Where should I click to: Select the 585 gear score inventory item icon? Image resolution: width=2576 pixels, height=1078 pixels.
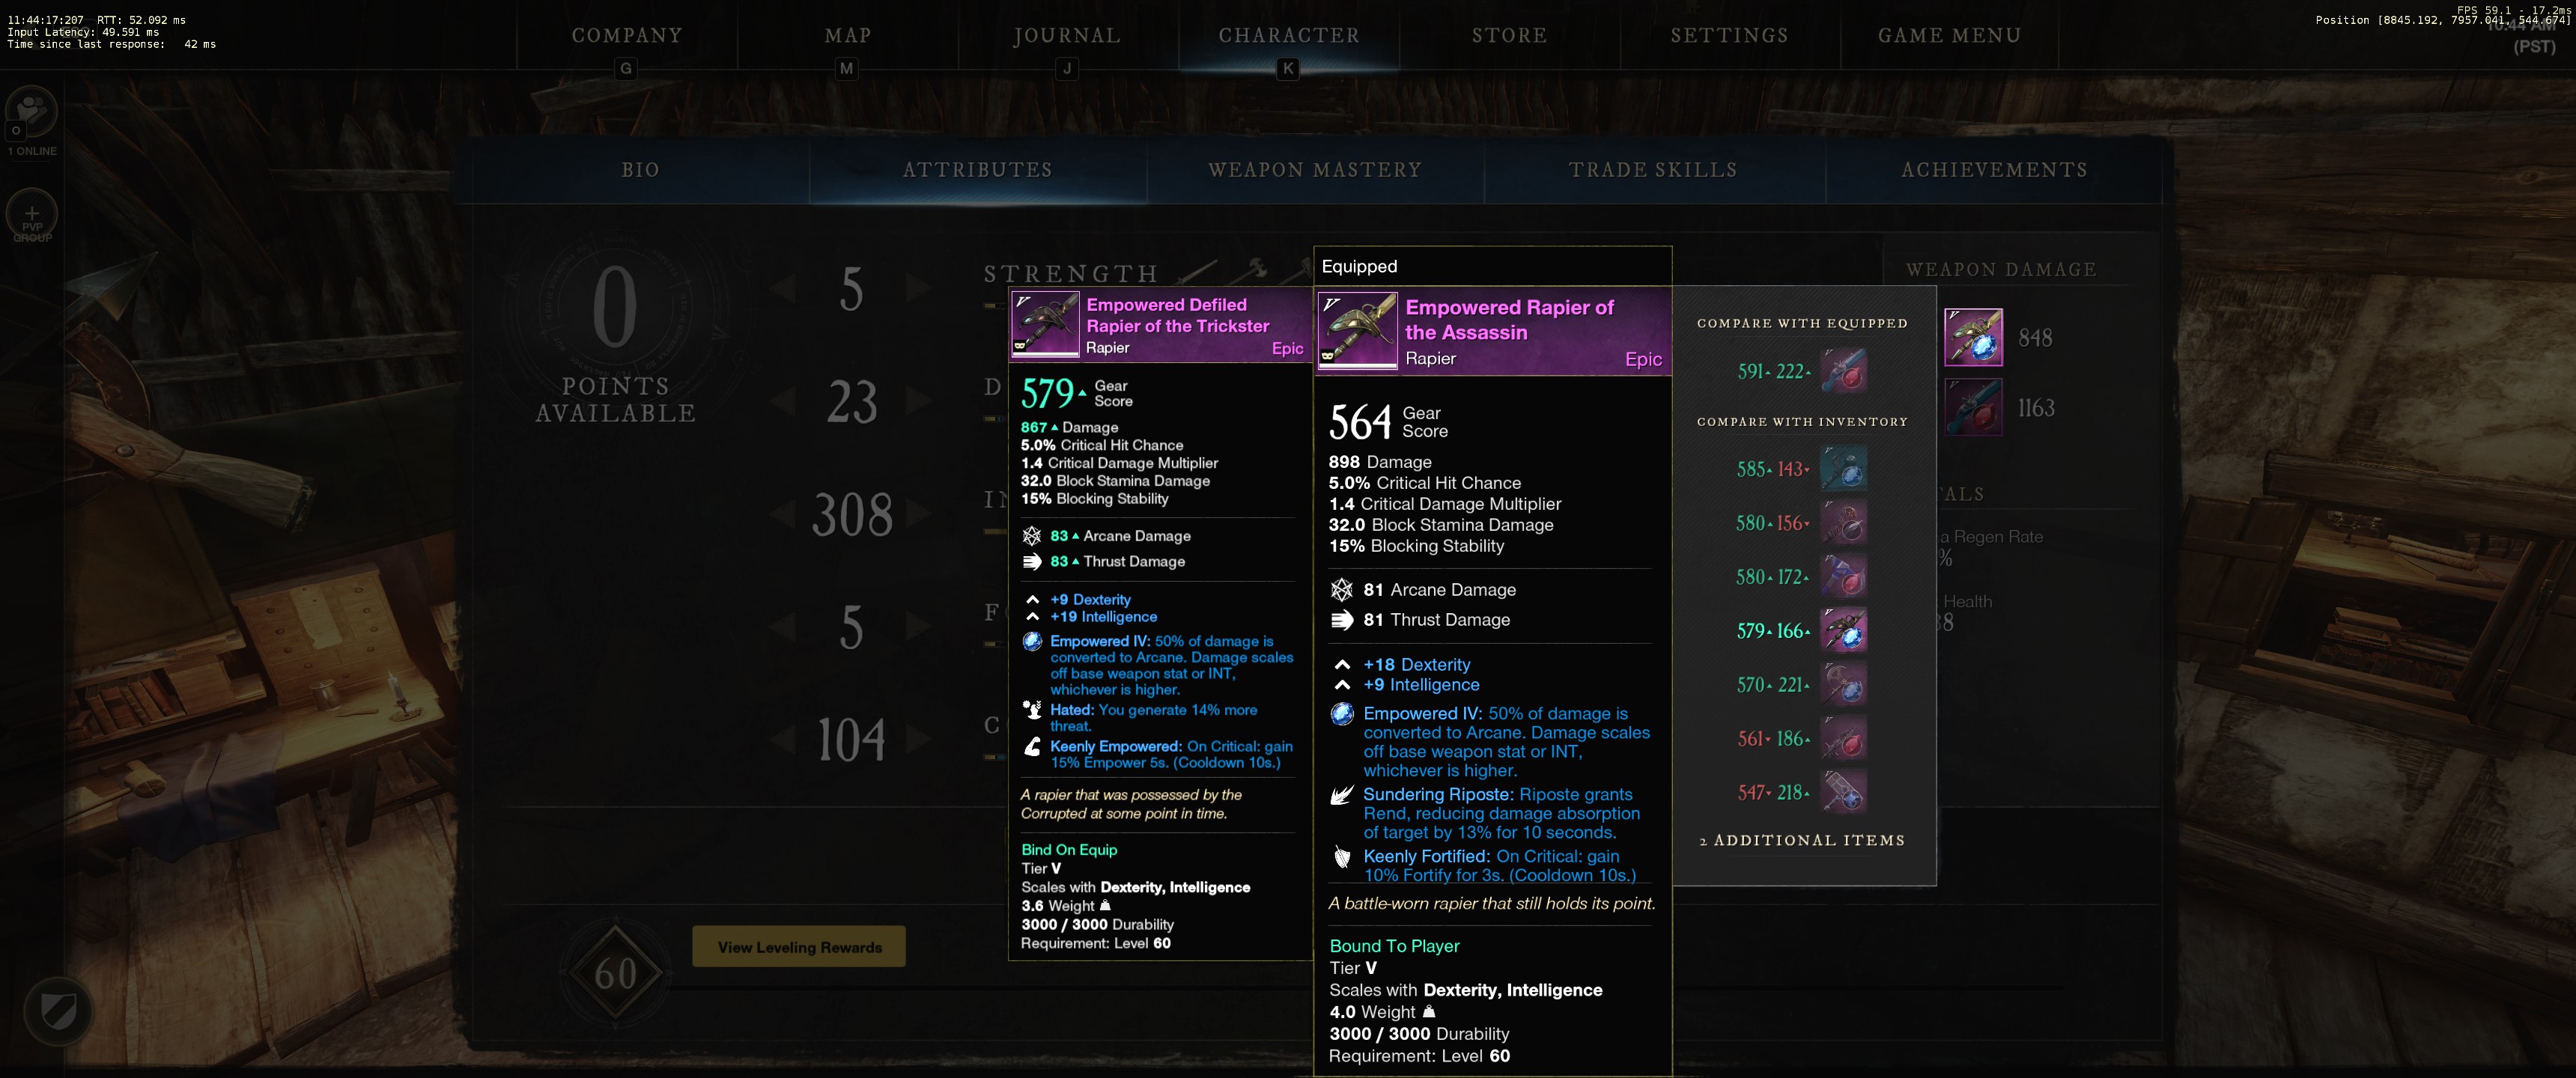pyautogui.click(x=1843, y=469)
